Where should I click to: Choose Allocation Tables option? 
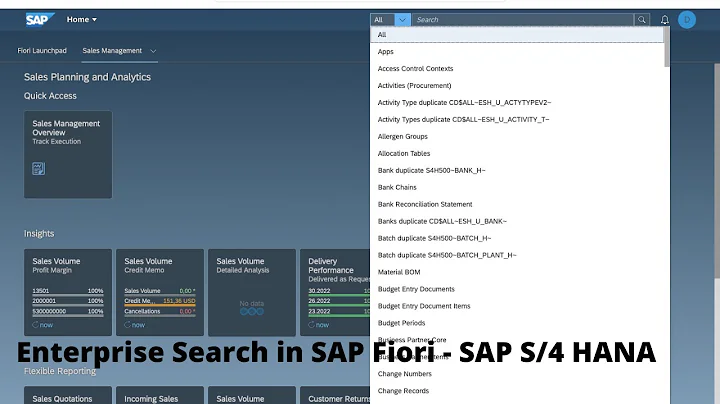pos(517,153)
